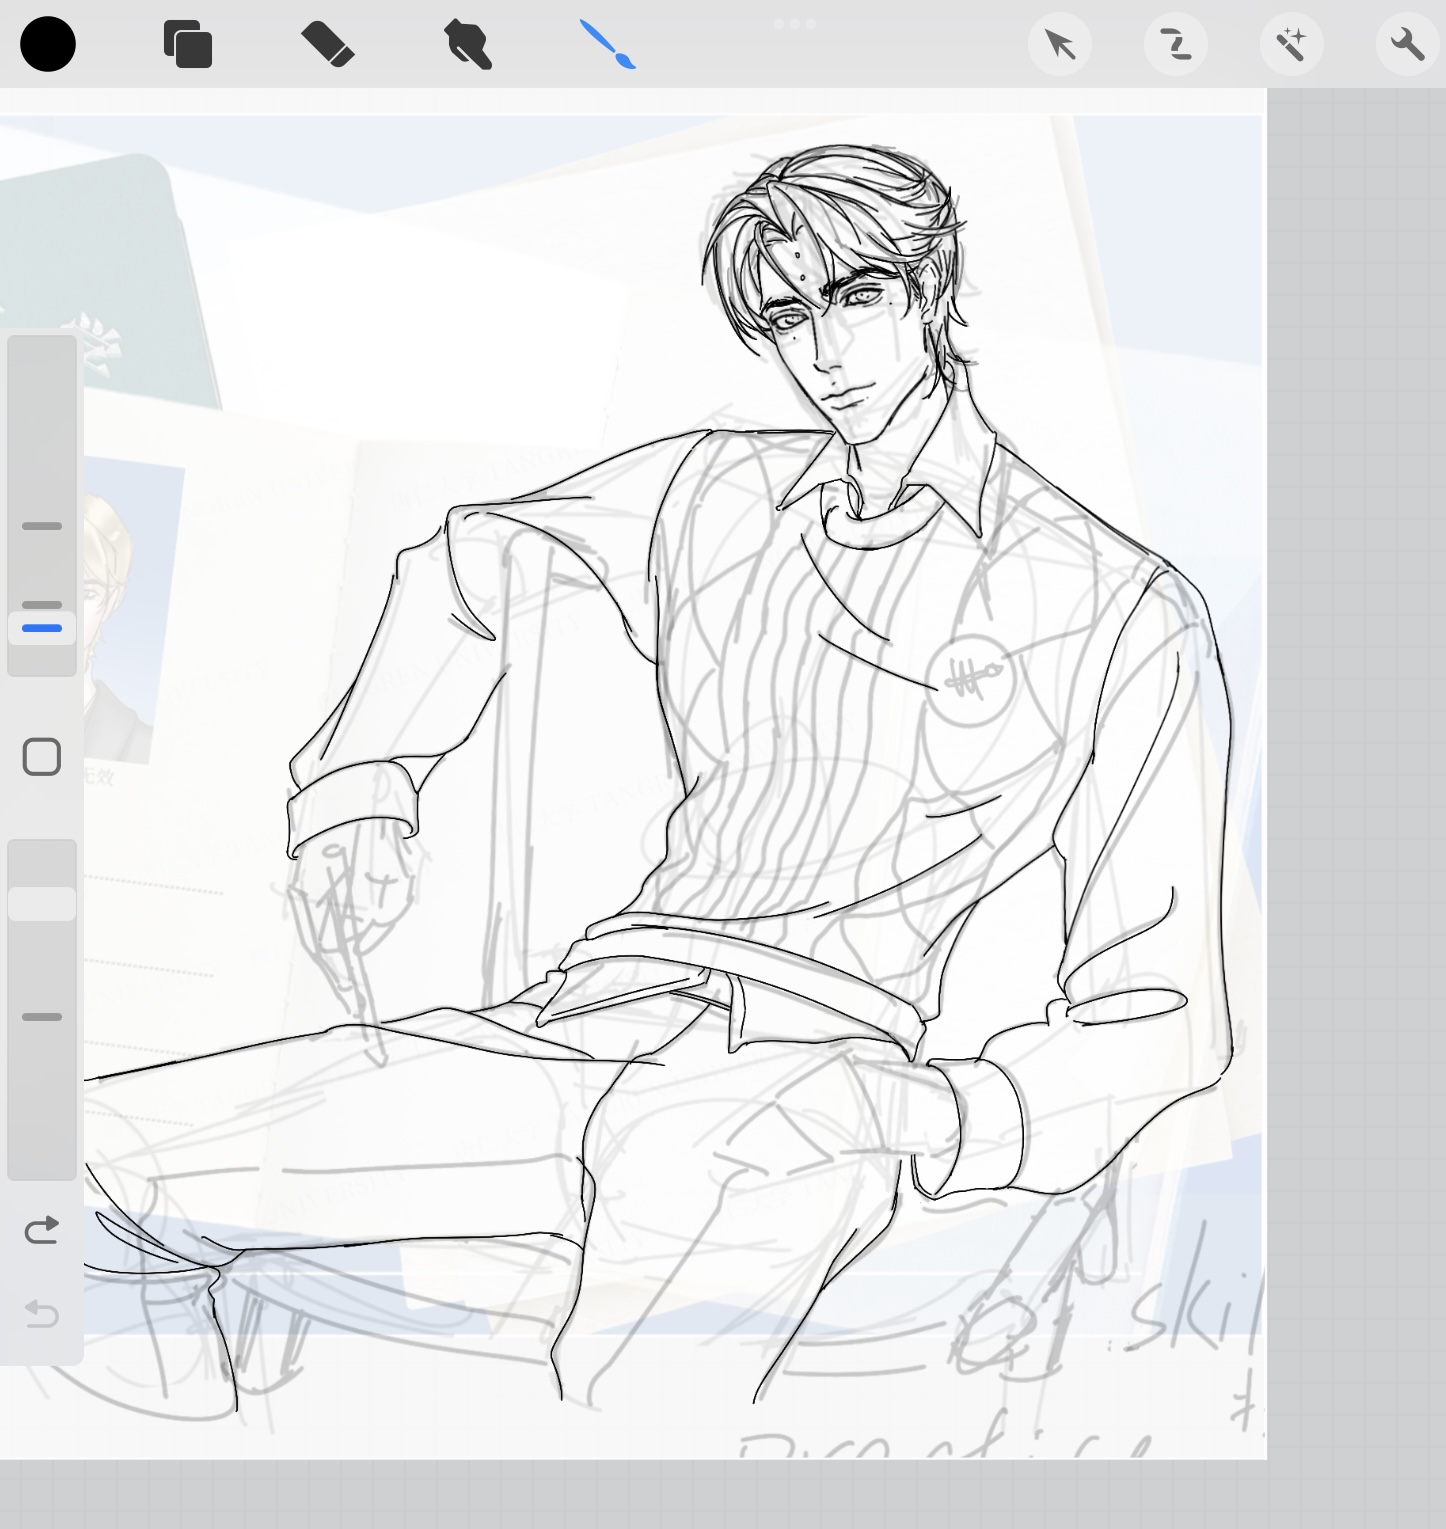
Task: Select the Smudge tool
Action: tap(467, 45)
